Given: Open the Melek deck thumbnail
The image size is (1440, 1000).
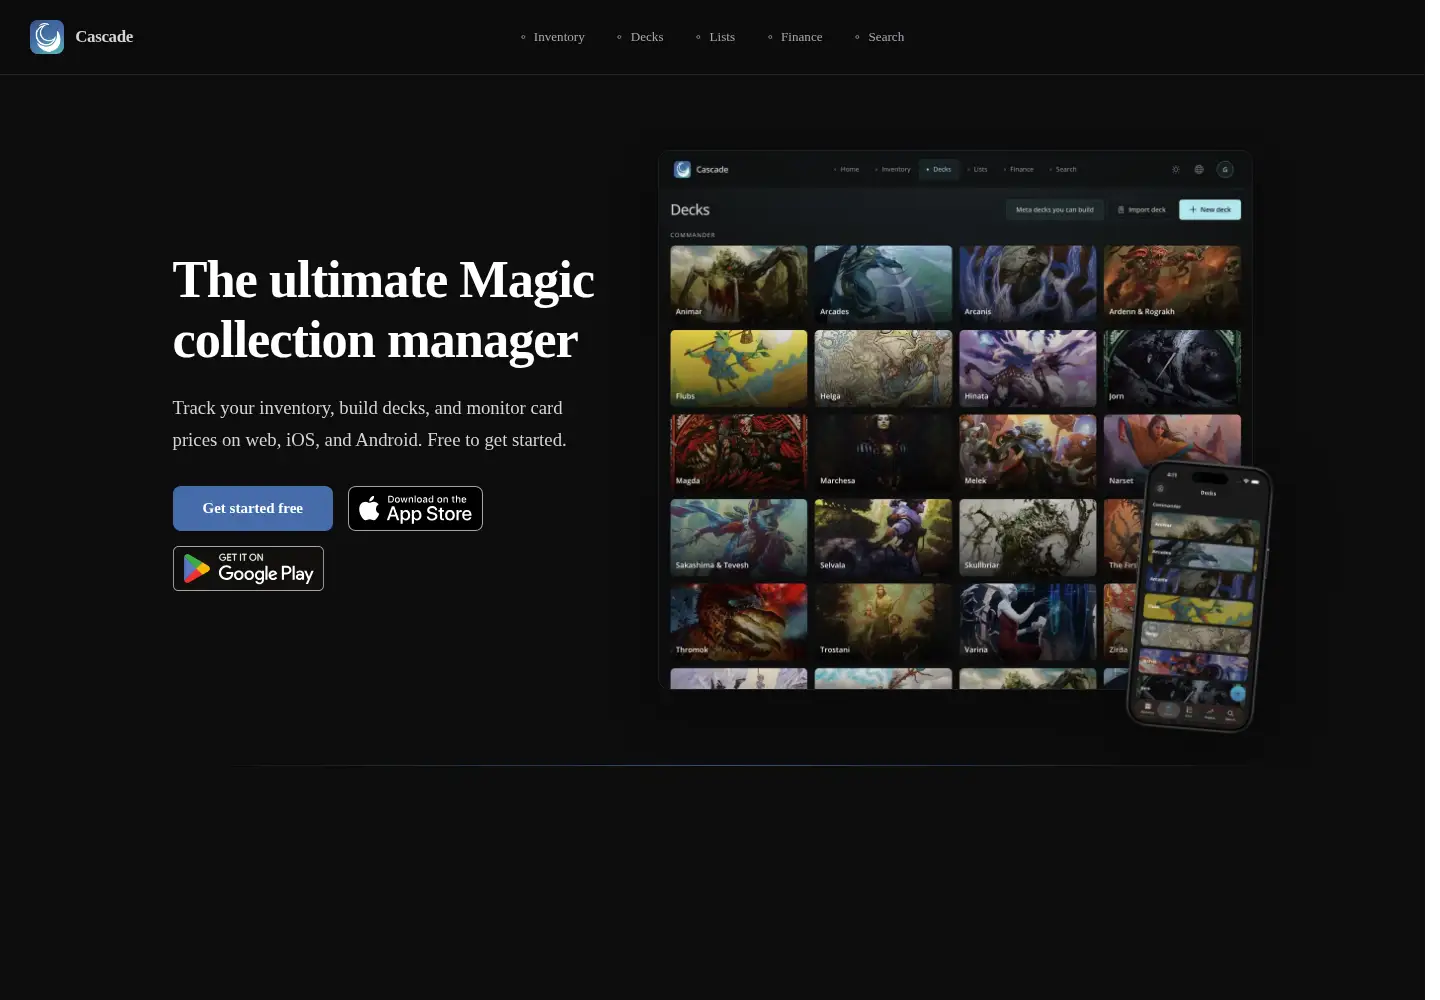Looking at the screenshot, I should click(1028, 453).
